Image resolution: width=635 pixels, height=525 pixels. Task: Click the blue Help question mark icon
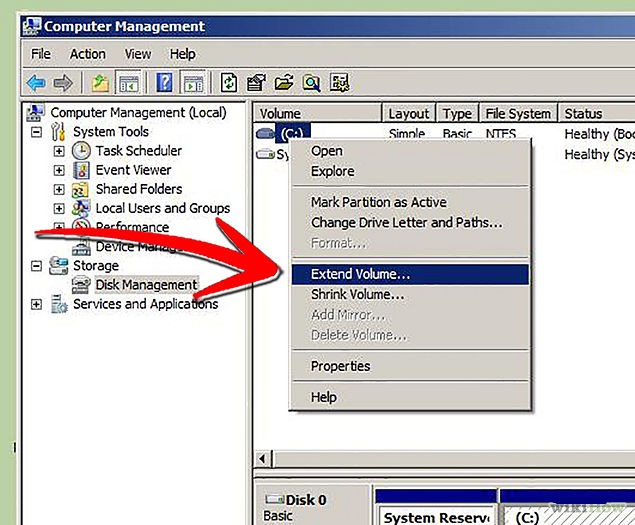(165, 83)
